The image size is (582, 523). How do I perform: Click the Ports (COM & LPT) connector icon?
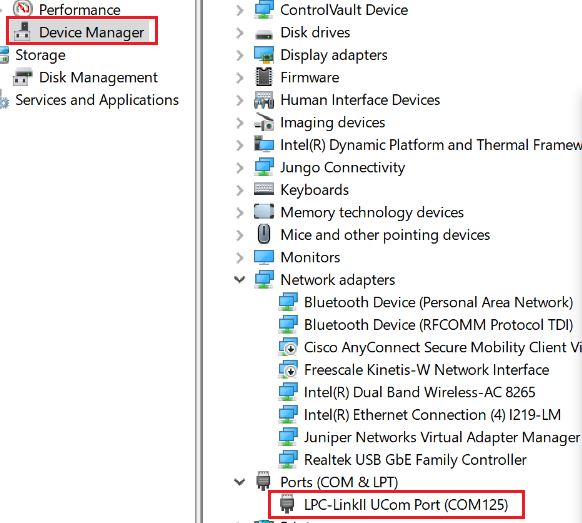coord(264,481)
